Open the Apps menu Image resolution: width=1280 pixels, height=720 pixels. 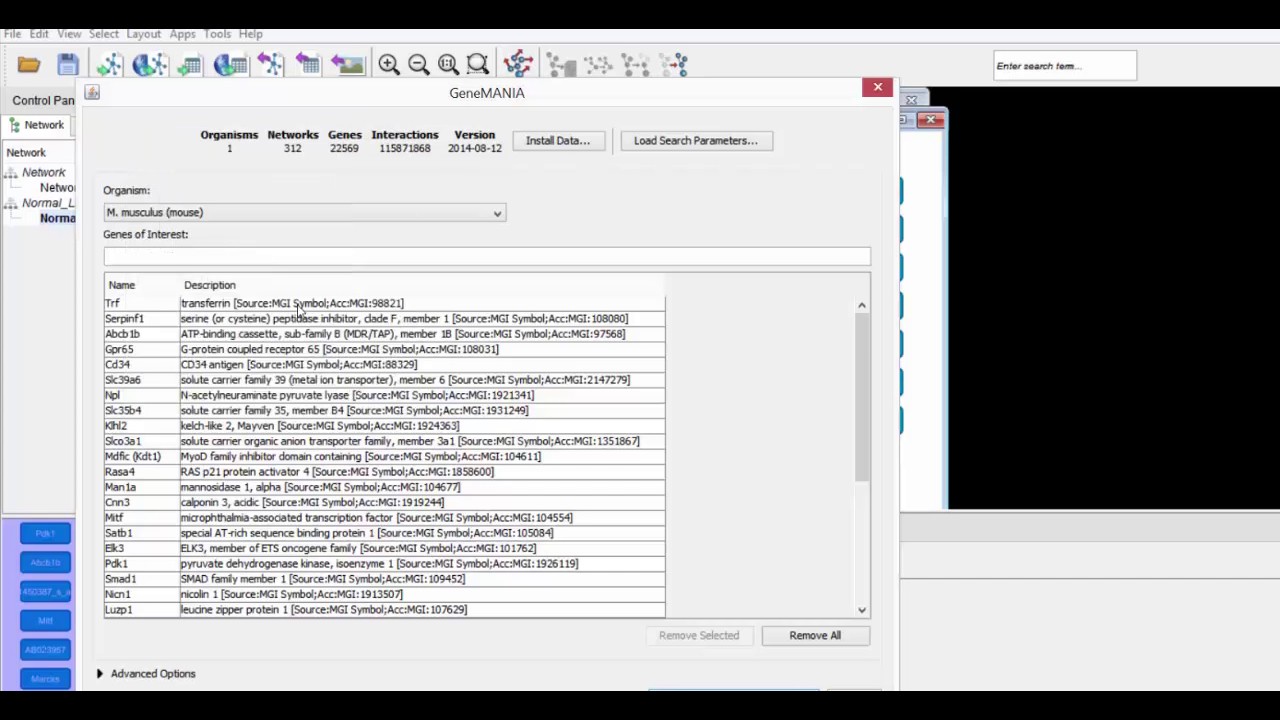pos(182,34)
